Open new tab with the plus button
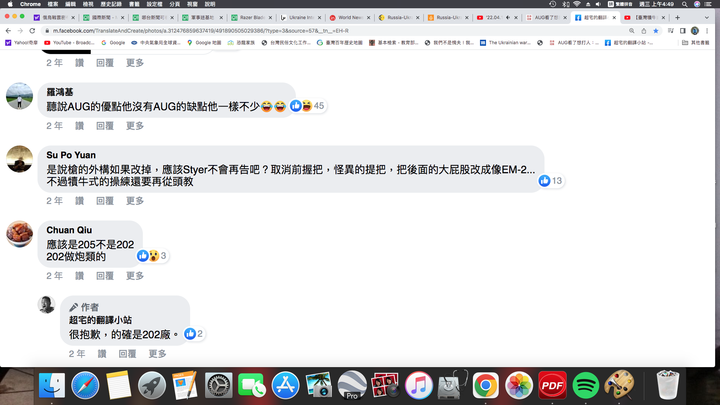 (x=677, y=17)
